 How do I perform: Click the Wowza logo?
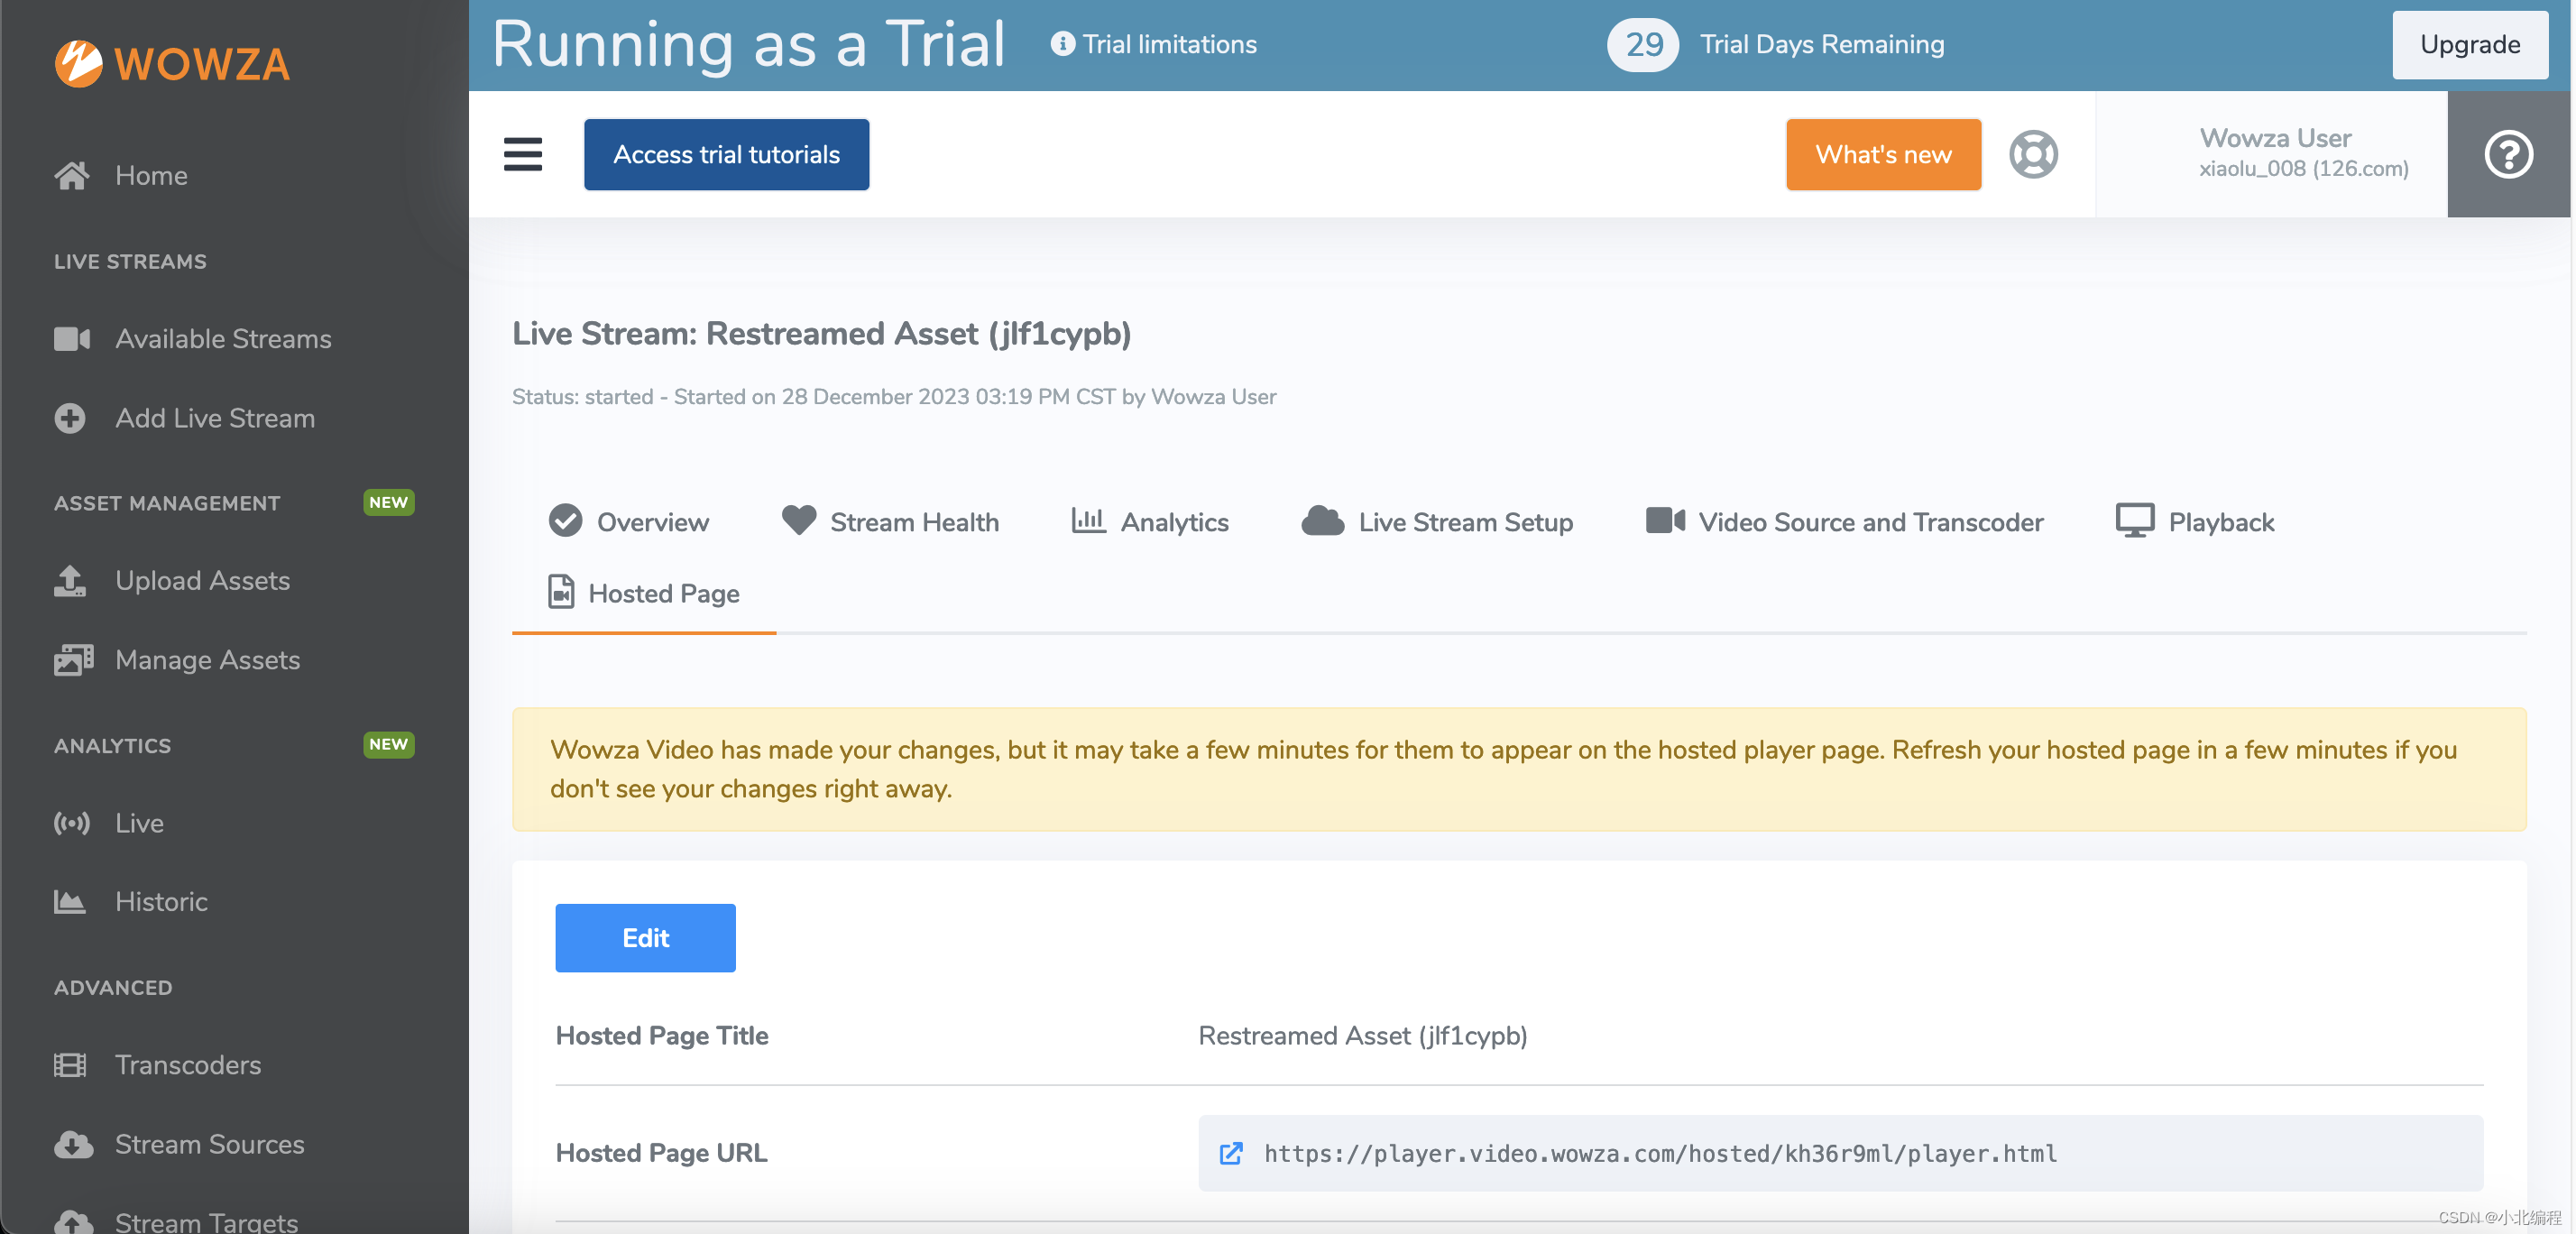(x=172, y=63)
